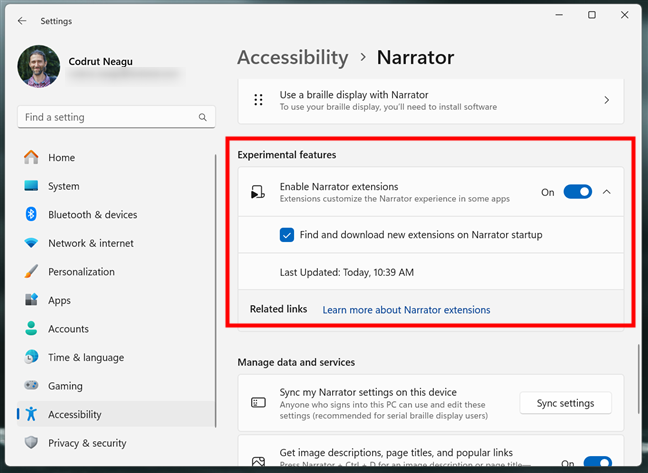This screenshot has width=648, height=473.
Task: Open Learn more about Narrator extensions
Action: 406,310
